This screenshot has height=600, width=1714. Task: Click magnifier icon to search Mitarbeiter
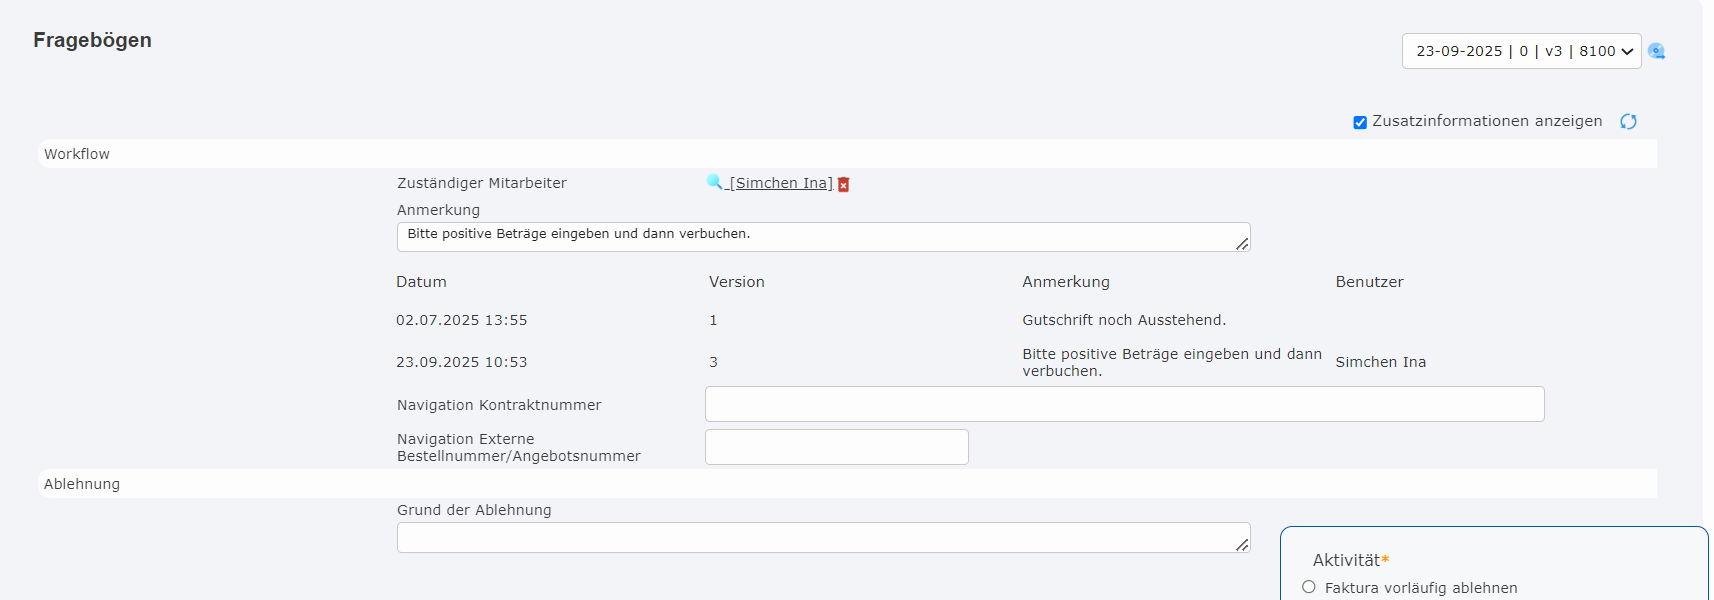point(714,182)
